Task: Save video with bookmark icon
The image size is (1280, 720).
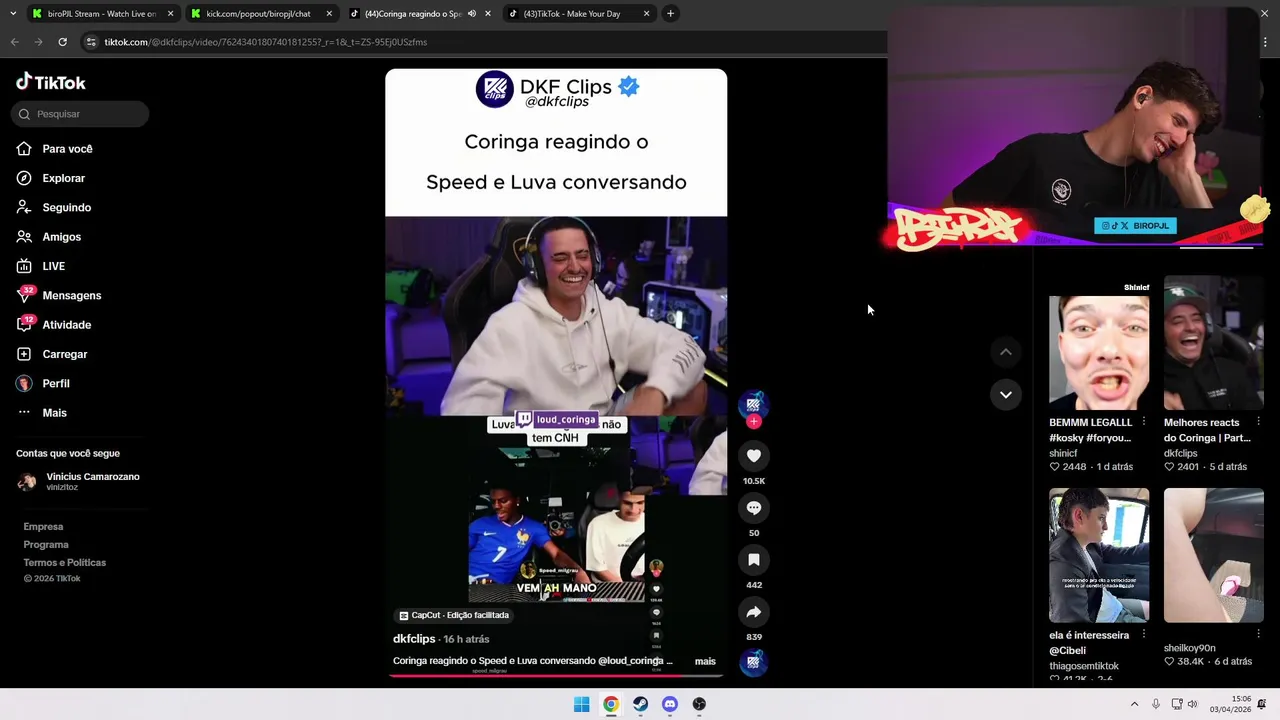Action: (754, 560)
